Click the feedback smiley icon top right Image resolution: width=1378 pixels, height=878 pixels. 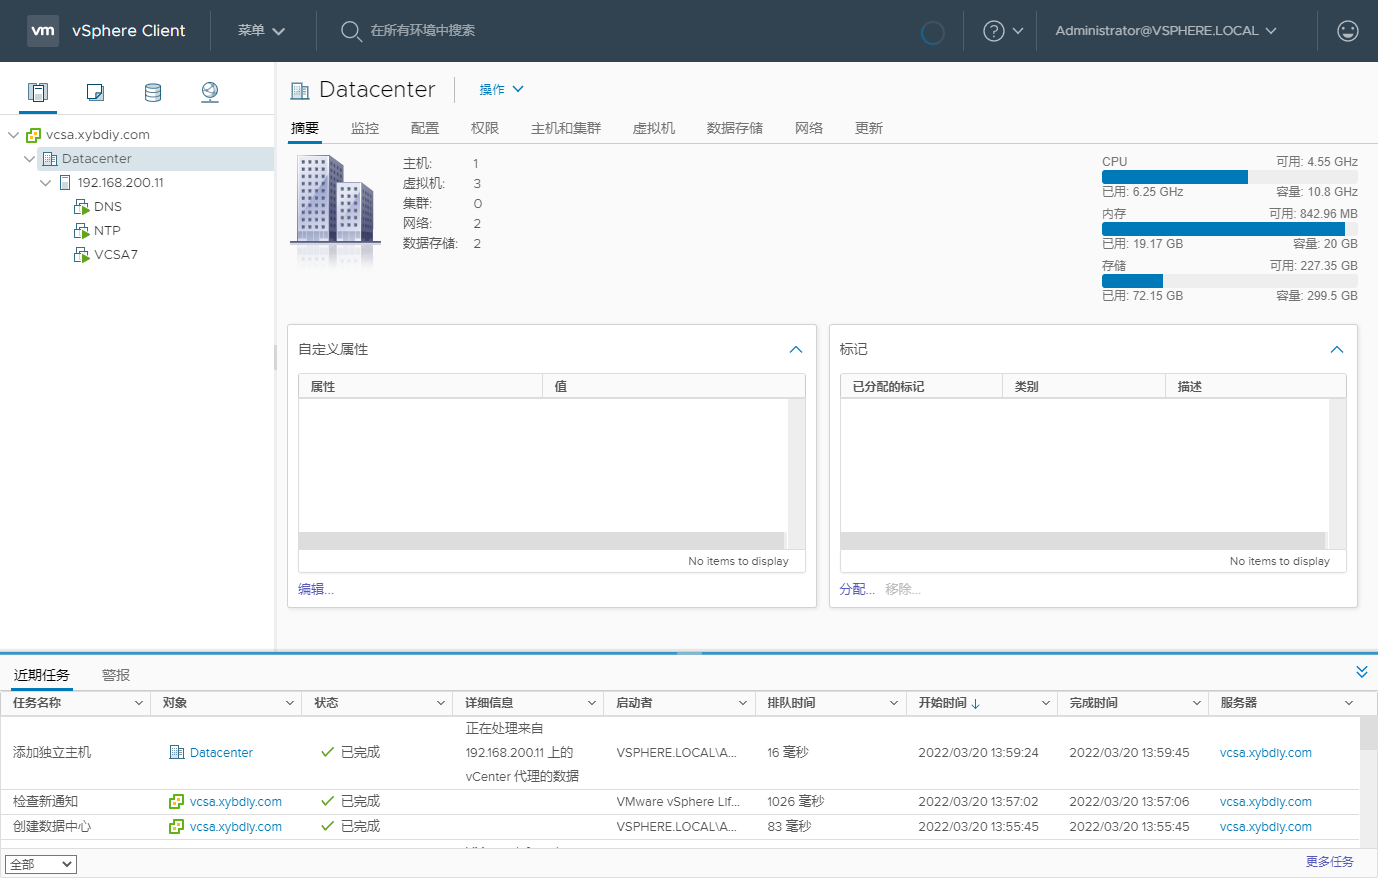pos(1347,31)
